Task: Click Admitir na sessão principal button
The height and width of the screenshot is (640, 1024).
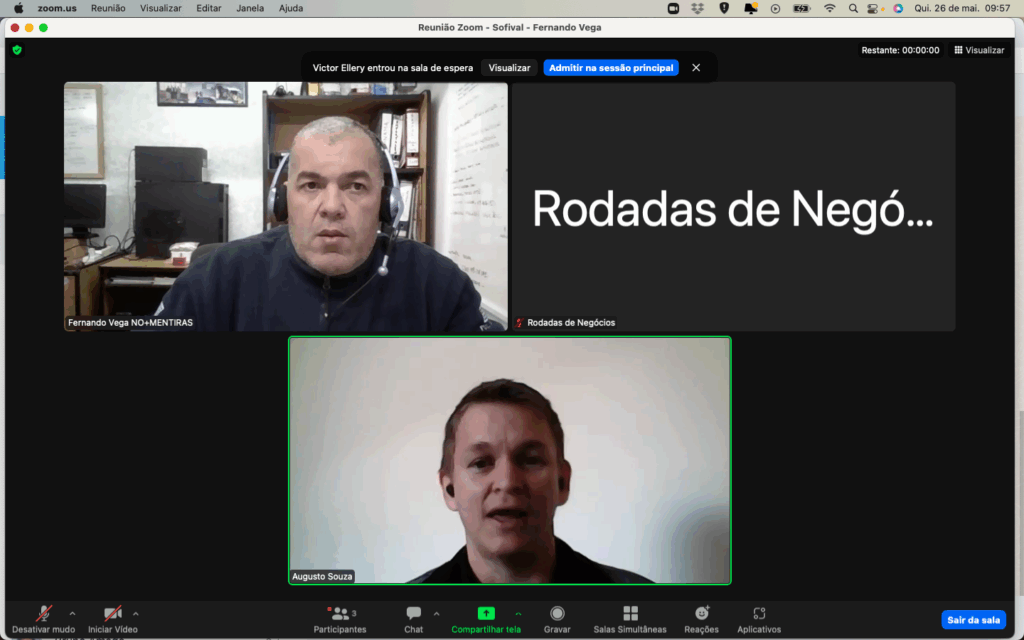Action: click(611, 68)
